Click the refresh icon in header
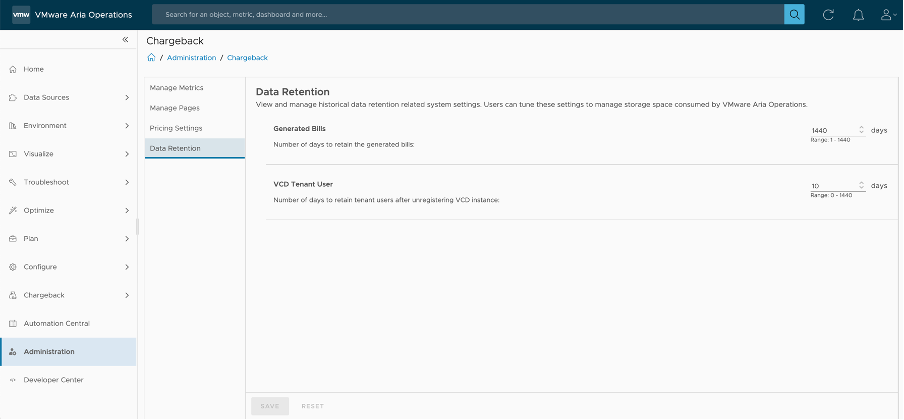Viewport: 904px width, 420px height. coord(827,15)
